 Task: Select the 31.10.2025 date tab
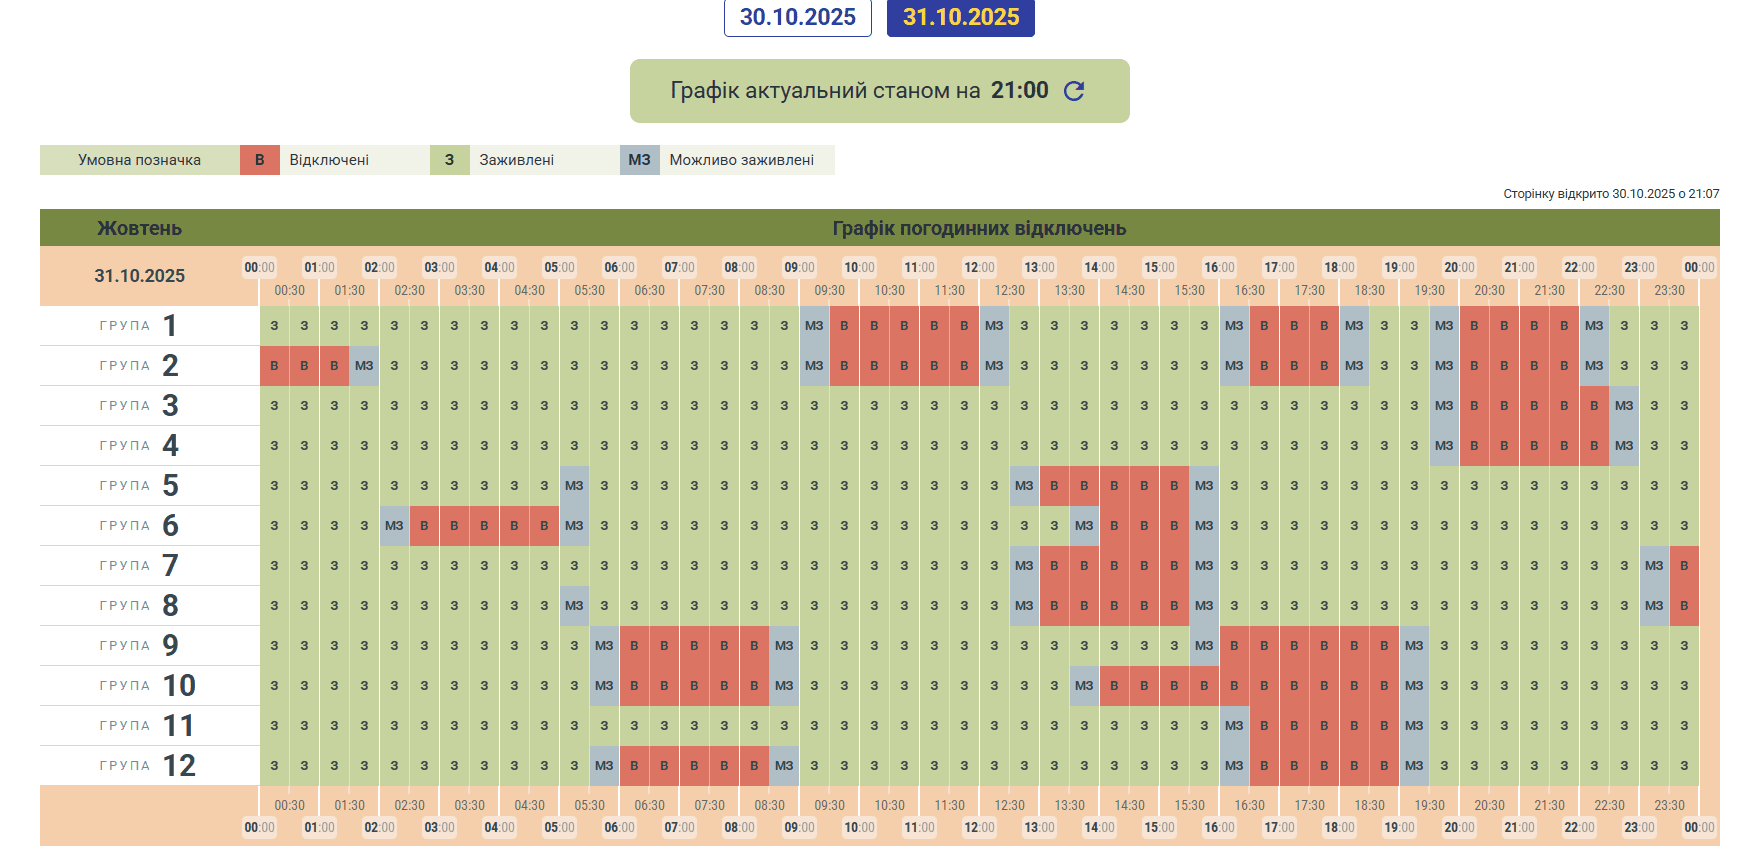point(960,17)
